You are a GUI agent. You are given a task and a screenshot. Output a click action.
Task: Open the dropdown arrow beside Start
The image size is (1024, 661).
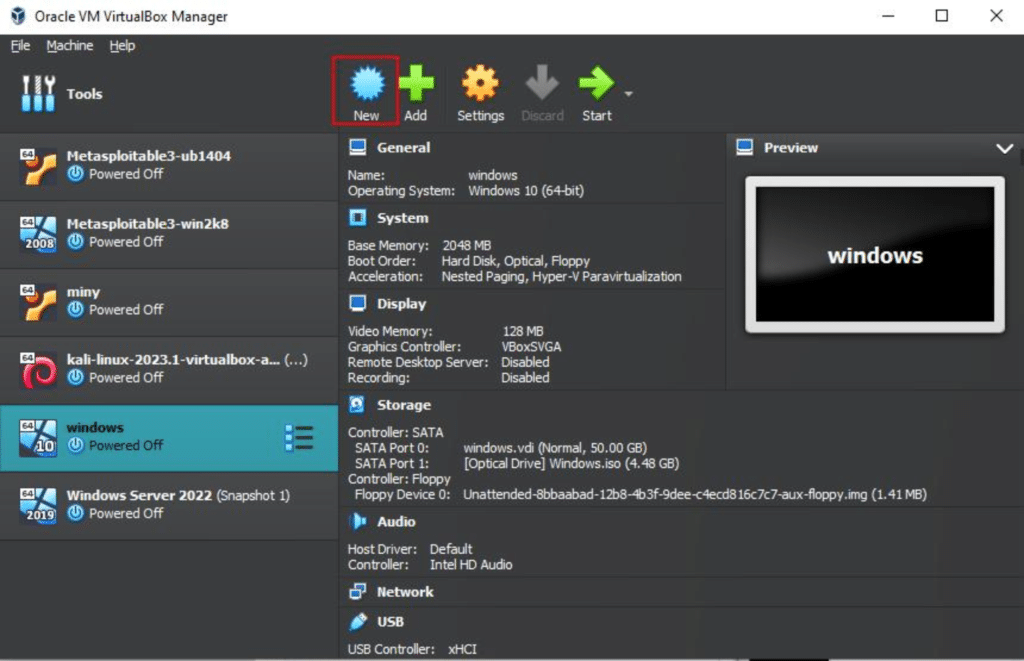coord(628,94)
